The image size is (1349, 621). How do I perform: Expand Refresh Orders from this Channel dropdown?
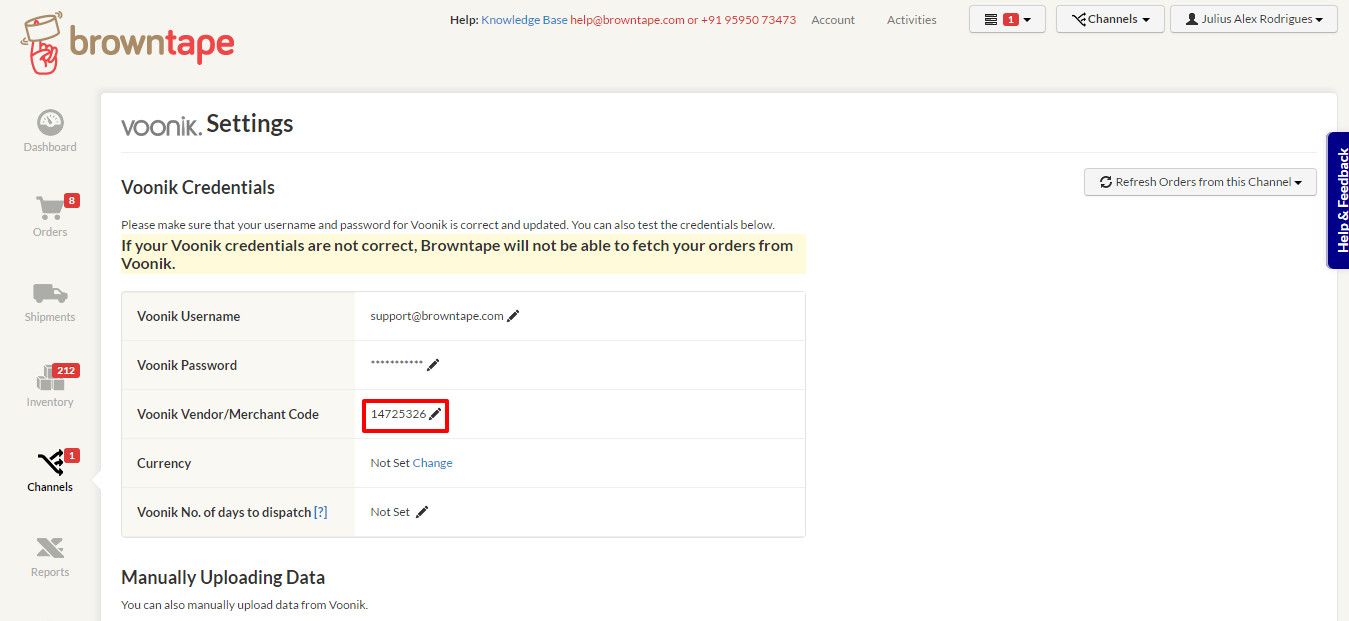(1200, 182)
